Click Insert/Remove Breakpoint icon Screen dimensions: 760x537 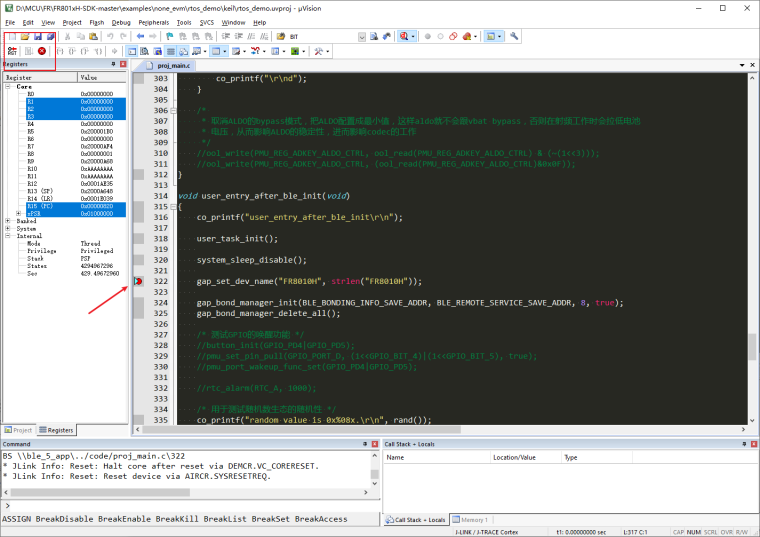pyautogui.click(x=428, y=36)
